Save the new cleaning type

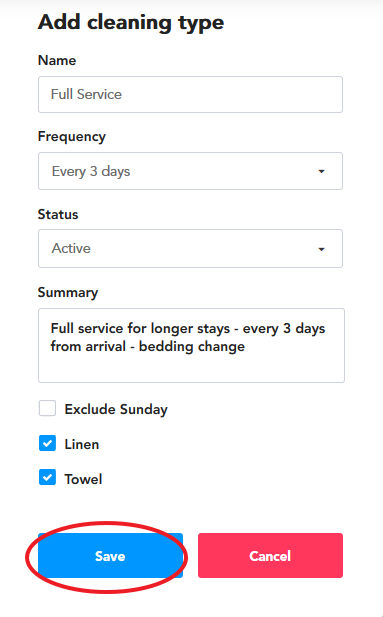(x=110, y=556)
